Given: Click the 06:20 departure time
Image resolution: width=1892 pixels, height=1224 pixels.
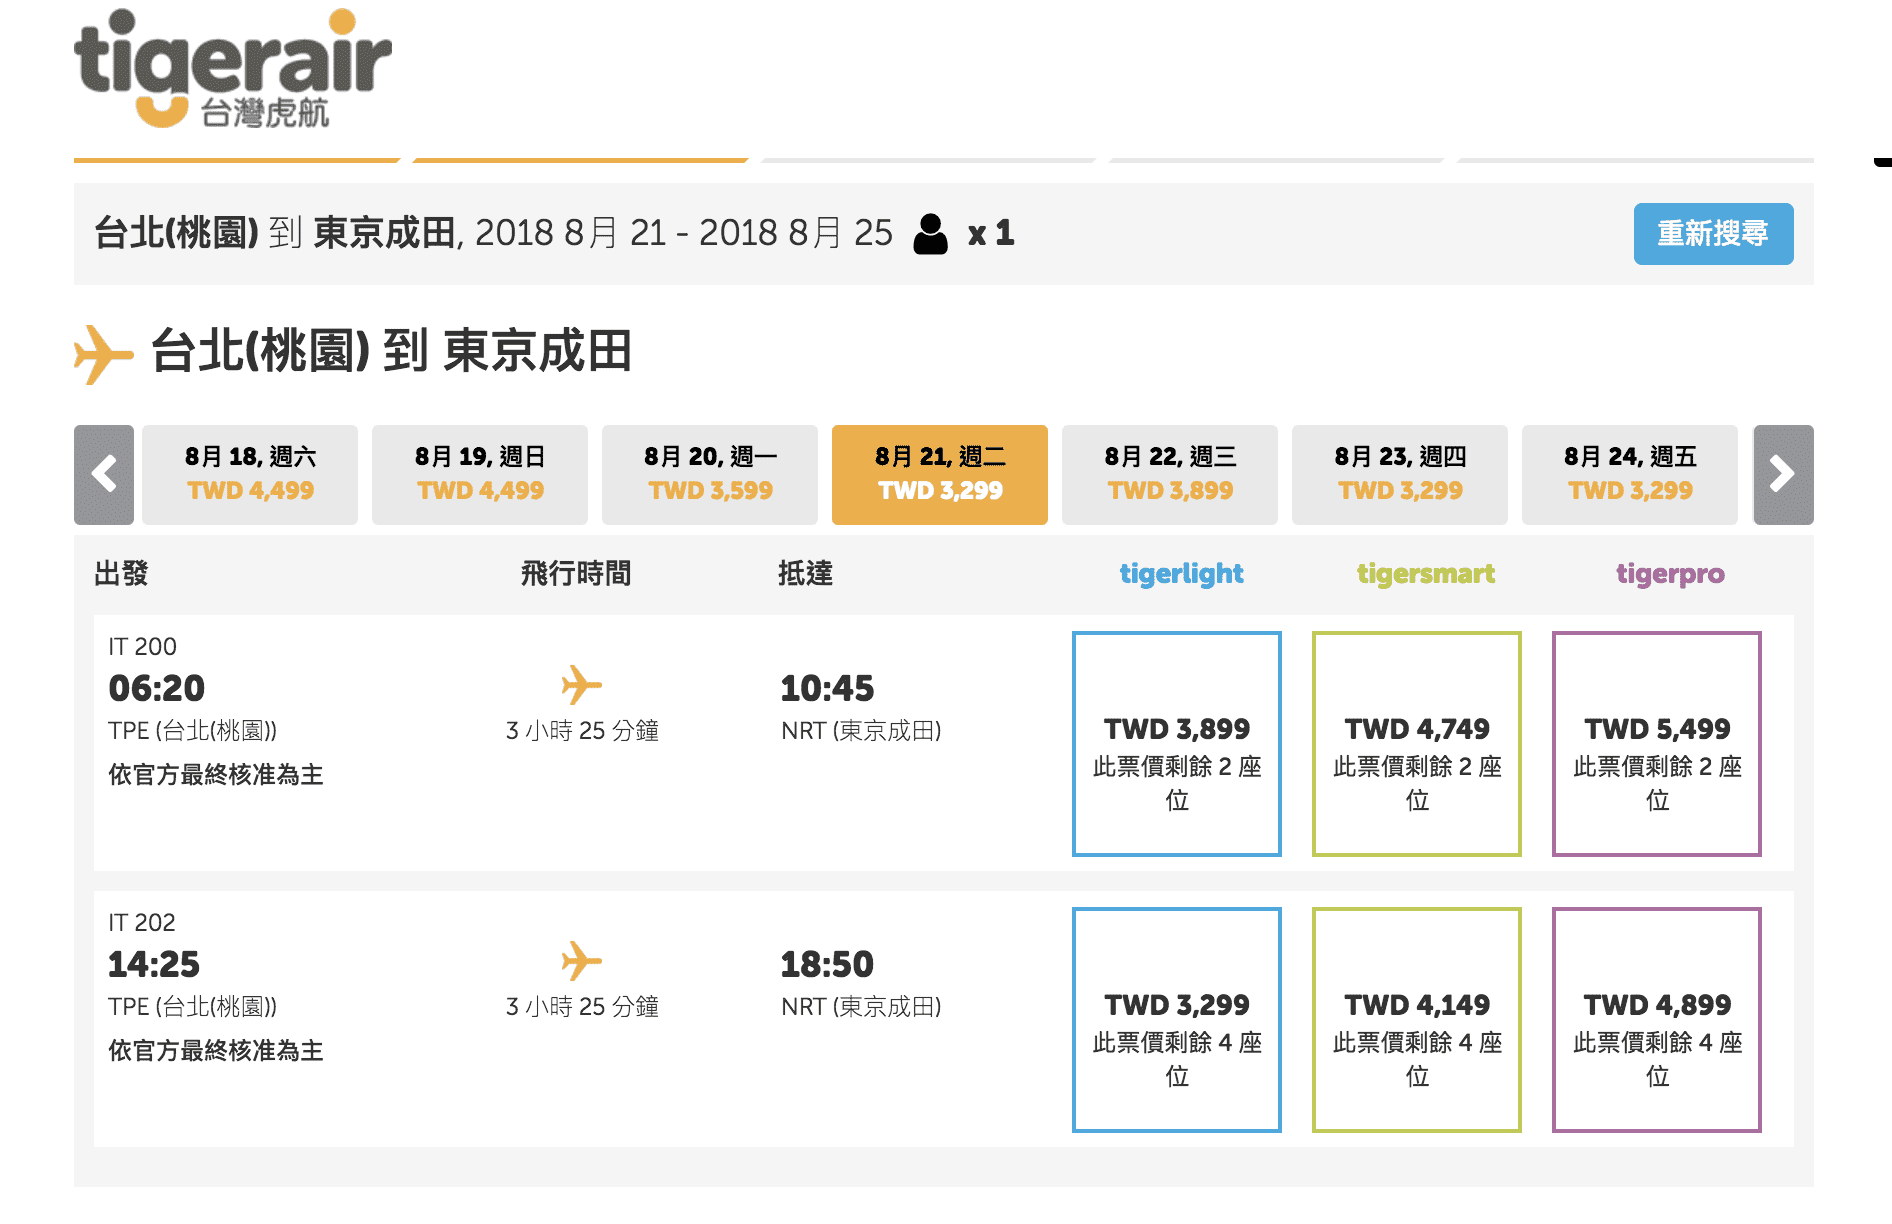Looking at the screenshot, I should click(156, 688).
